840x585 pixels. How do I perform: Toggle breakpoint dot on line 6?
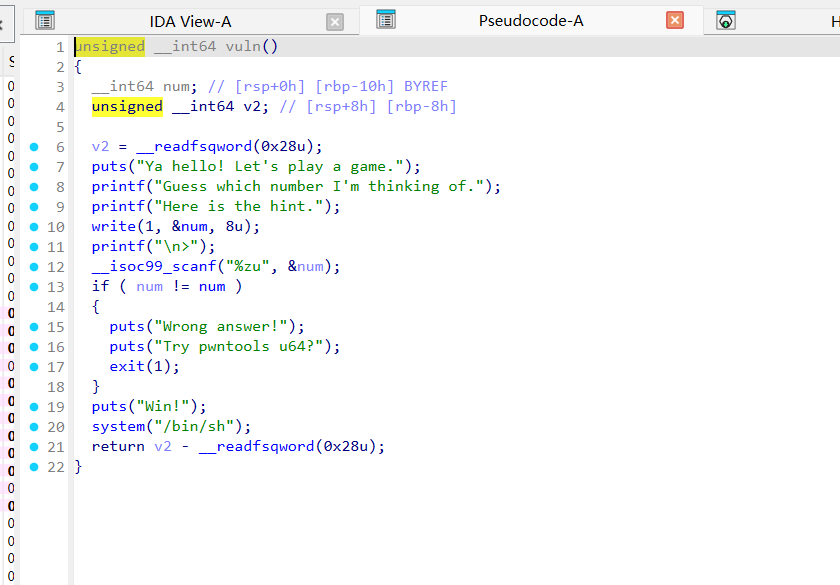tap(34, 147)
